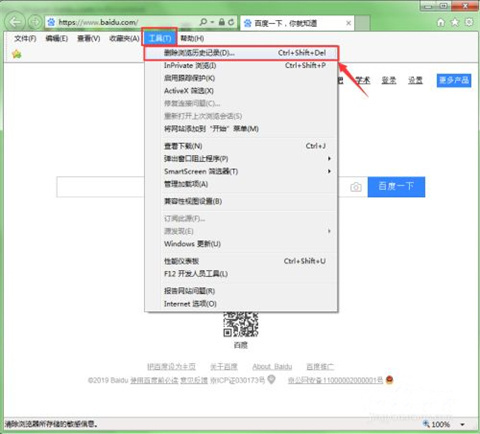
Task: Click the 京公网安备 11000002000001号 link
Action: [x=335, y=380]
